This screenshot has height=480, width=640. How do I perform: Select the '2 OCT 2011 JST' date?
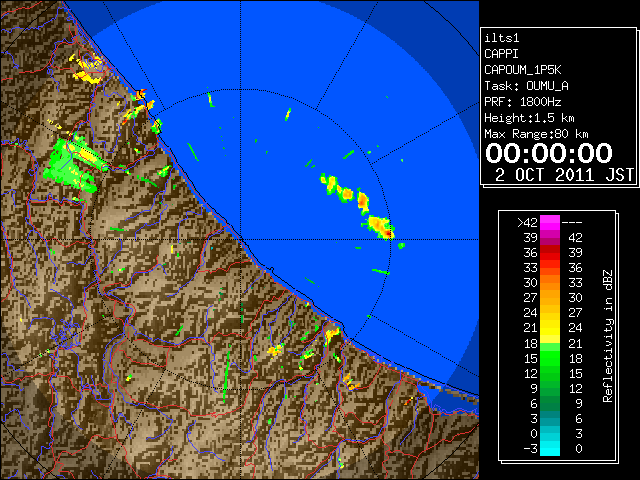(564, 175)
